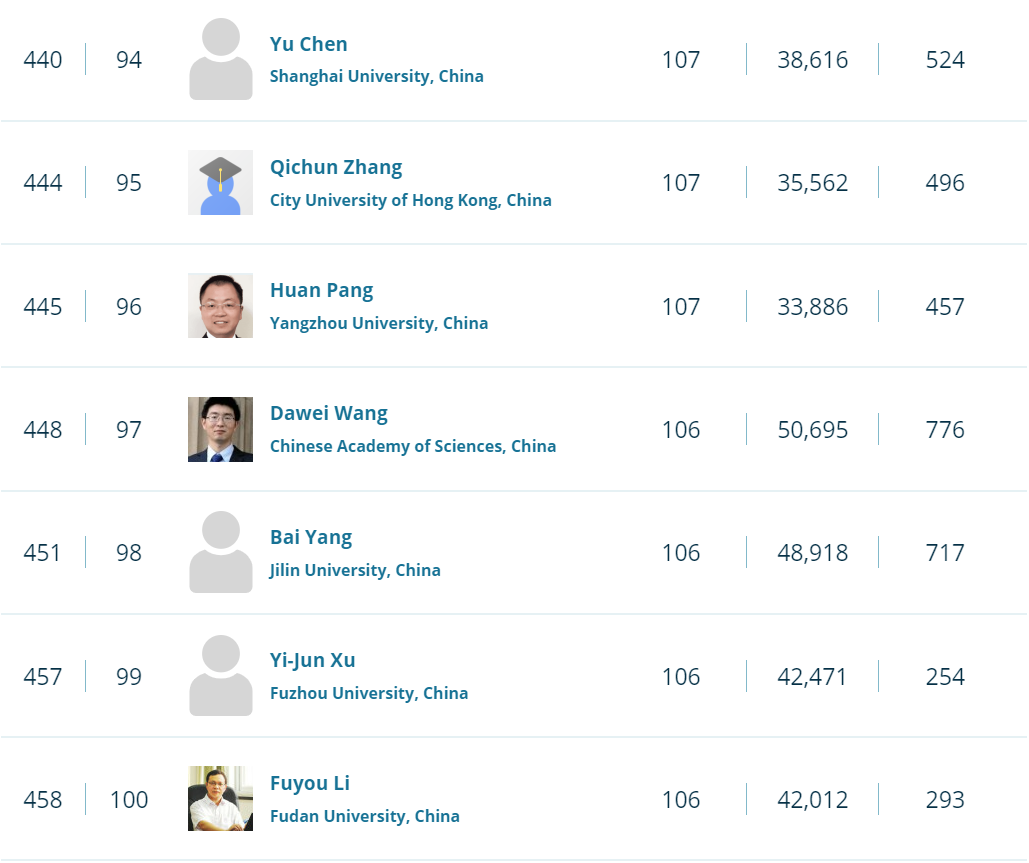Open Fudan University, China affiliation
The image size is (1029, 863).
[364, 816]
